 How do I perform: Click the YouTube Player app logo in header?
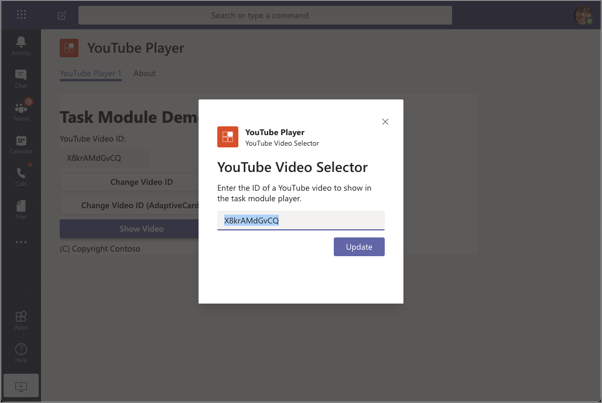(69, 48)
